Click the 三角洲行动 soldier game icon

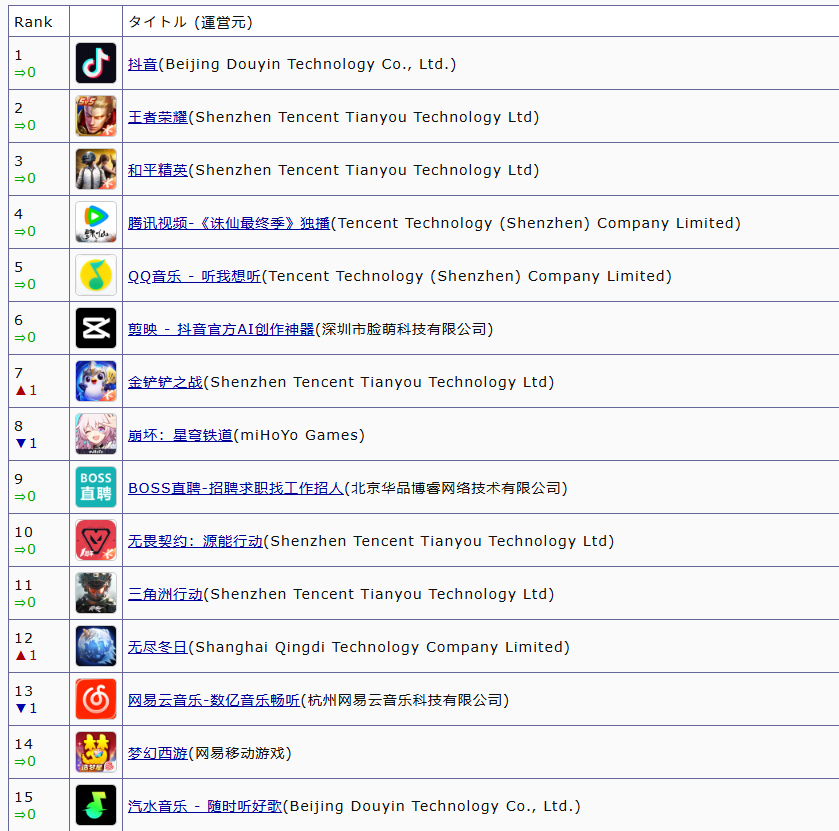point(96,593)
